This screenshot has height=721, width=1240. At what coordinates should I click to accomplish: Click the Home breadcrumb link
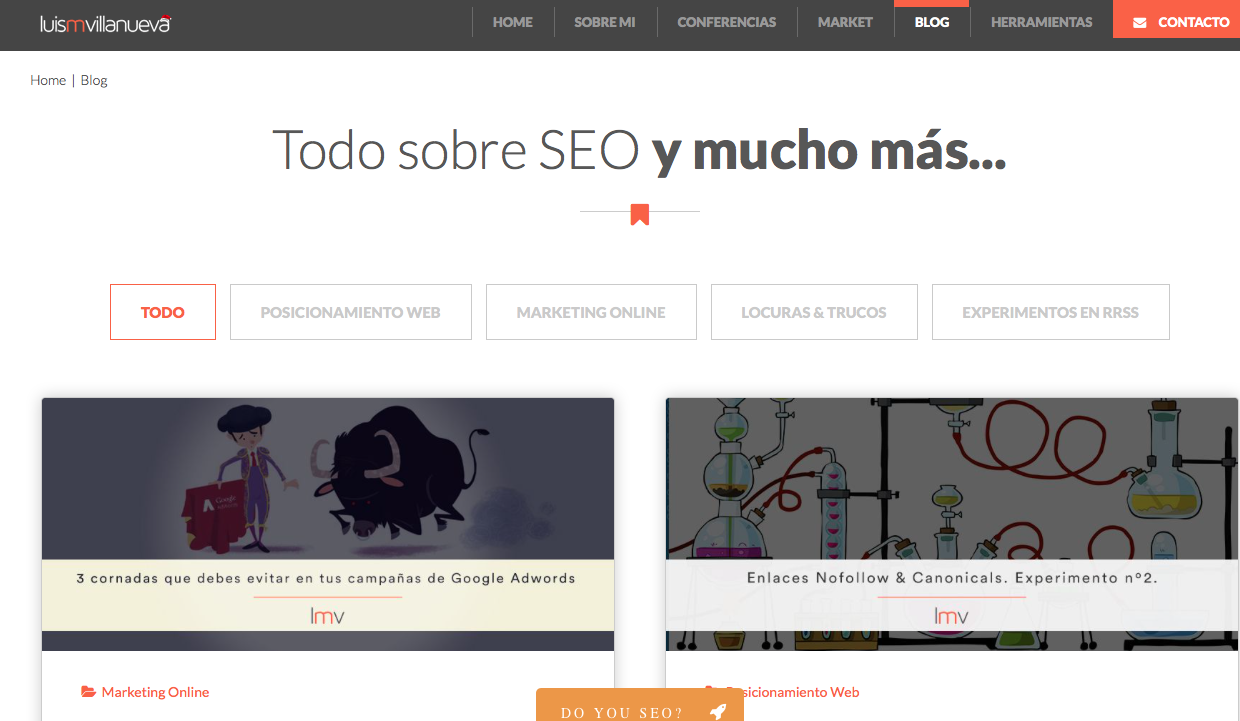[47, 79]
